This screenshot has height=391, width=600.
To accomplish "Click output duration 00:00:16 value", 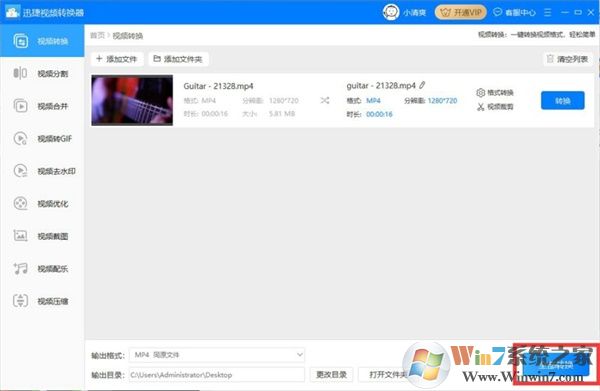I will (379, 114).
